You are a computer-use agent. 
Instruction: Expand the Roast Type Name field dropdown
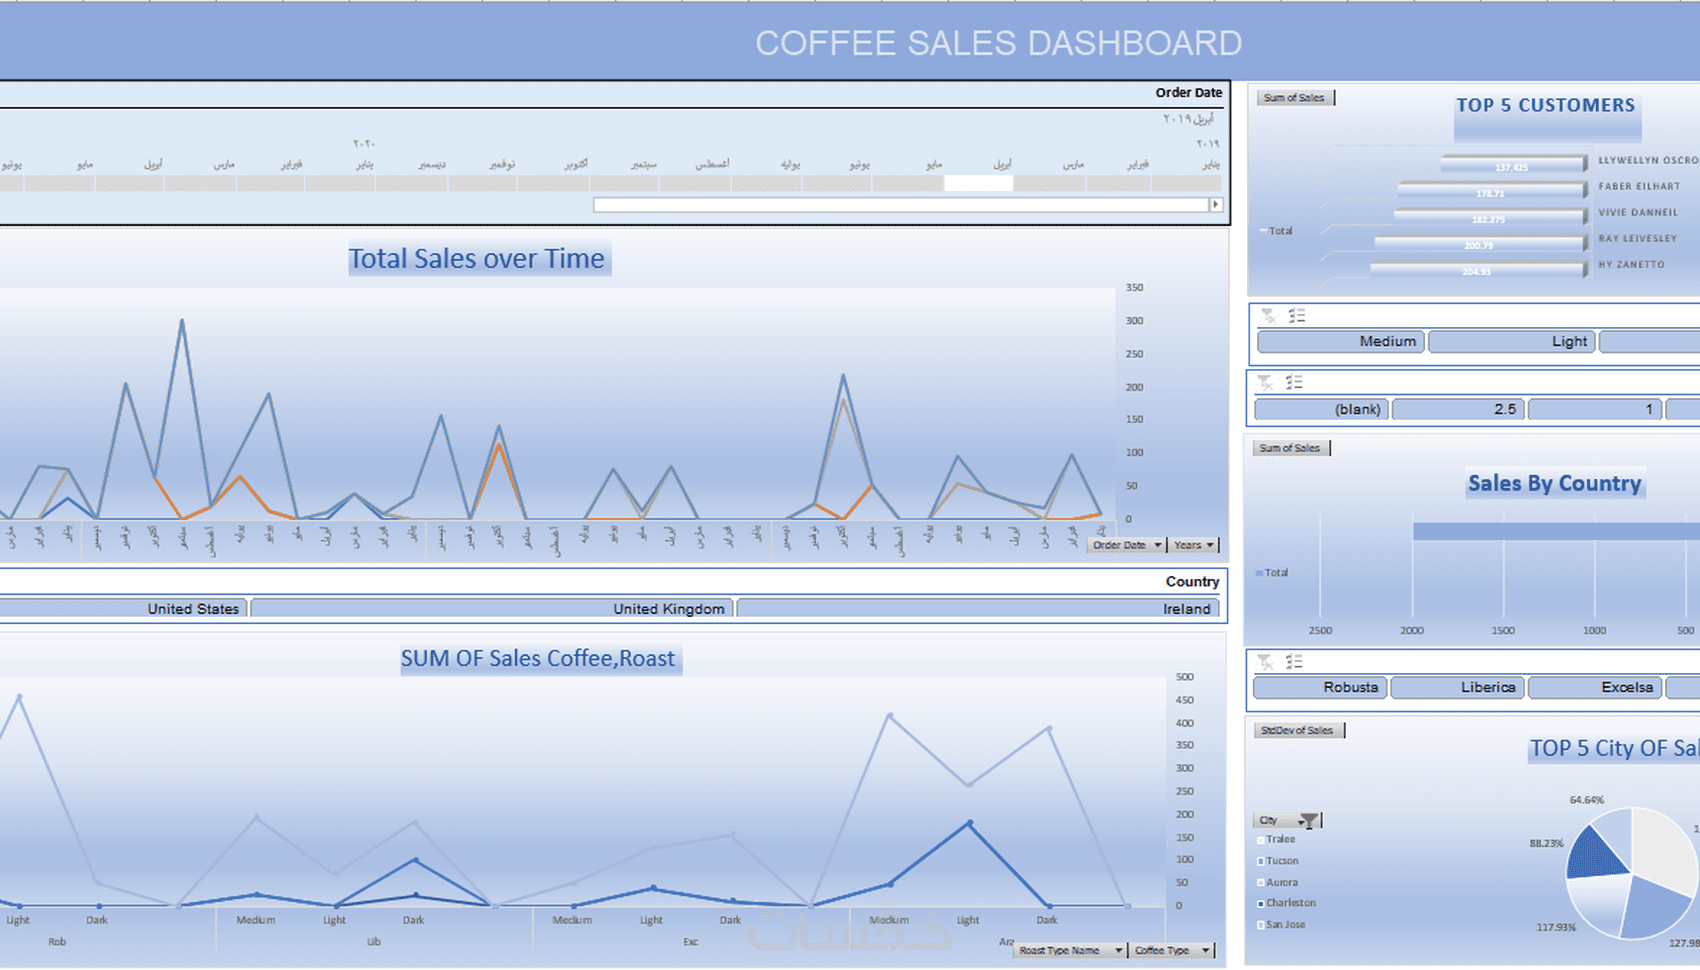[x=1070, y=950]
